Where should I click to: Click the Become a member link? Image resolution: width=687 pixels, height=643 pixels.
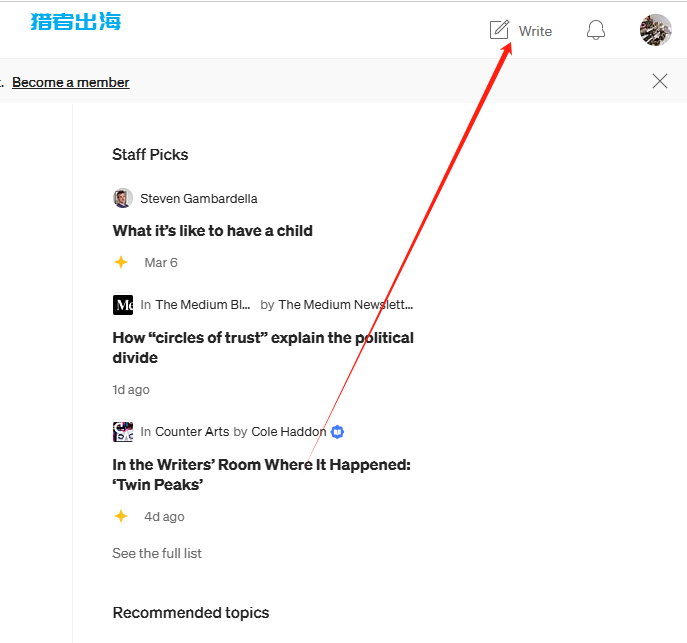click(71, 82)
